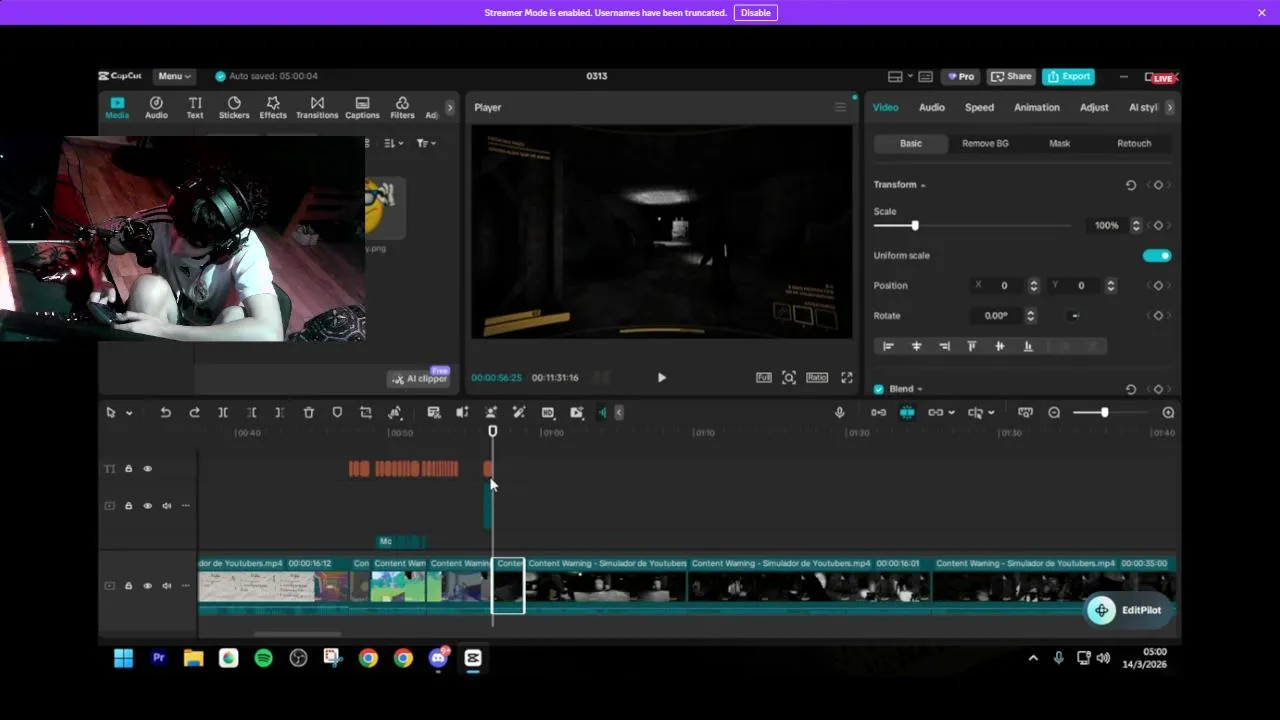Align clip to the left

click(x=888, y=346)
